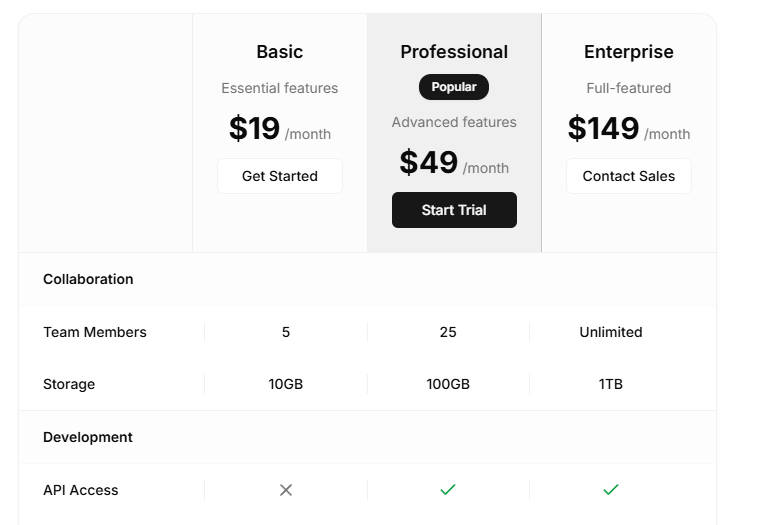The image size is (763, 525).
Task: Click the Collaboration section header
Action: point(88,279)
